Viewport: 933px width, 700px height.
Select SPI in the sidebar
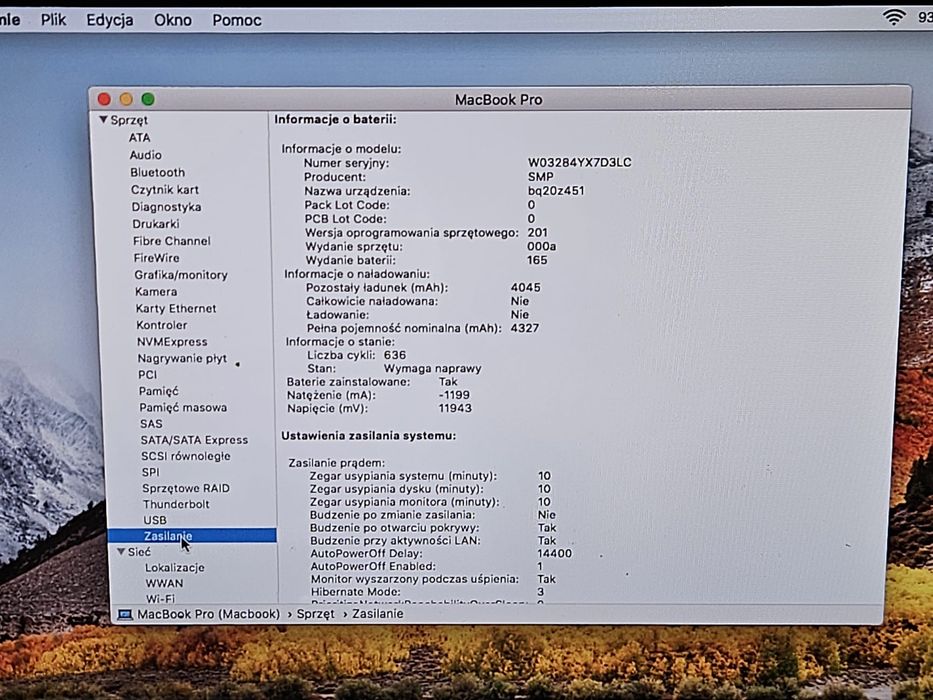[151, 472]
